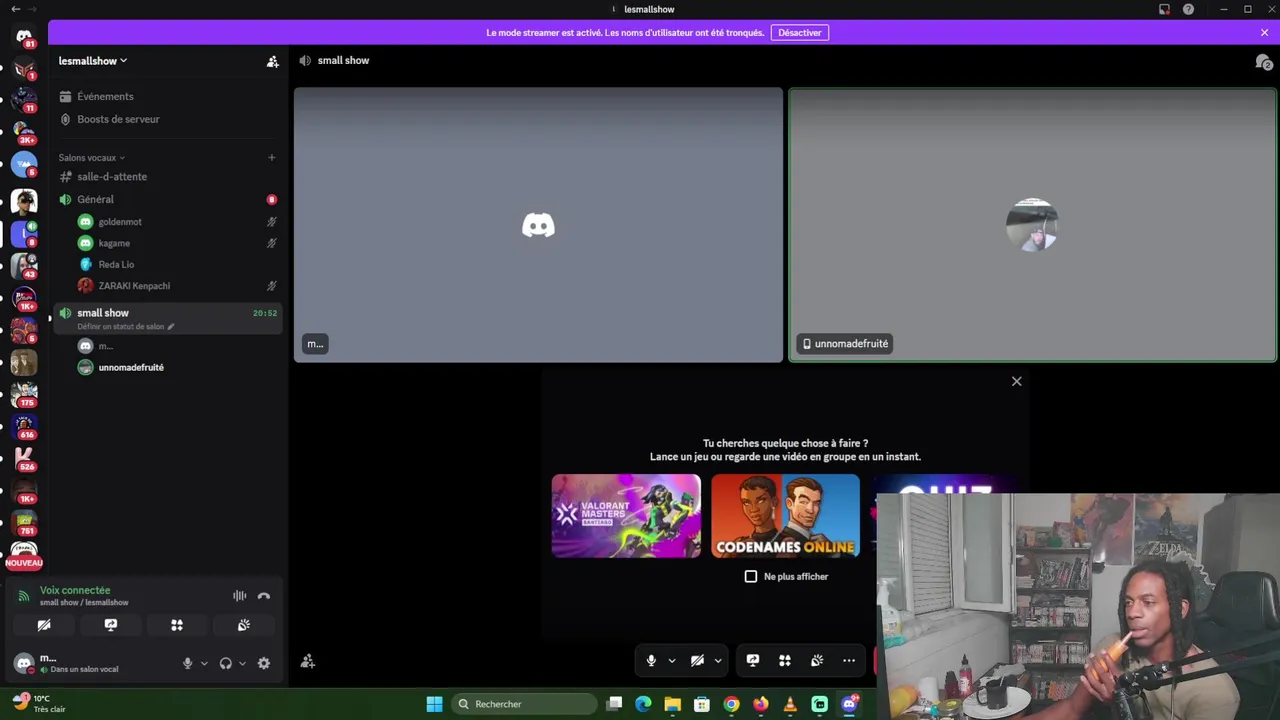Share your screen from voice panel
This screenshot has width=1280, height=720.
(111, 625)
